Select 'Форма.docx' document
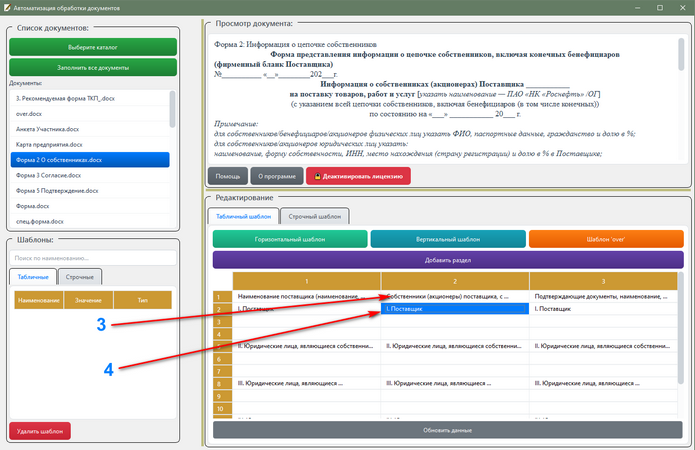 90,206
